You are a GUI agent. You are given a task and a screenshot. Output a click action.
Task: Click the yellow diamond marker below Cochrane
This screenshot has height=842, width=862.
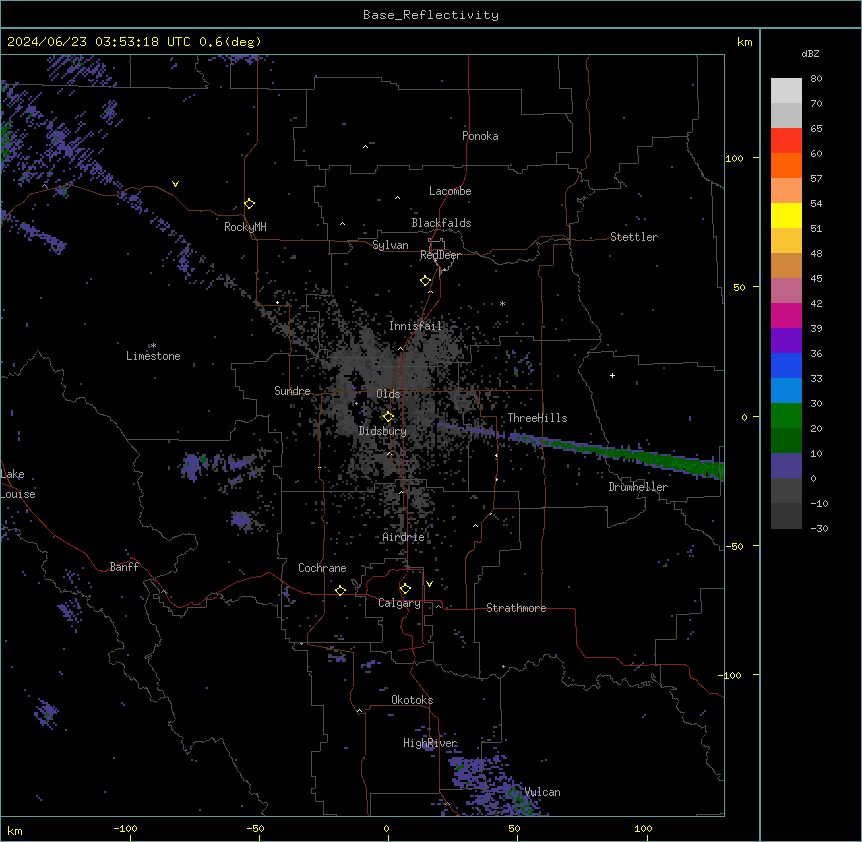340,590
